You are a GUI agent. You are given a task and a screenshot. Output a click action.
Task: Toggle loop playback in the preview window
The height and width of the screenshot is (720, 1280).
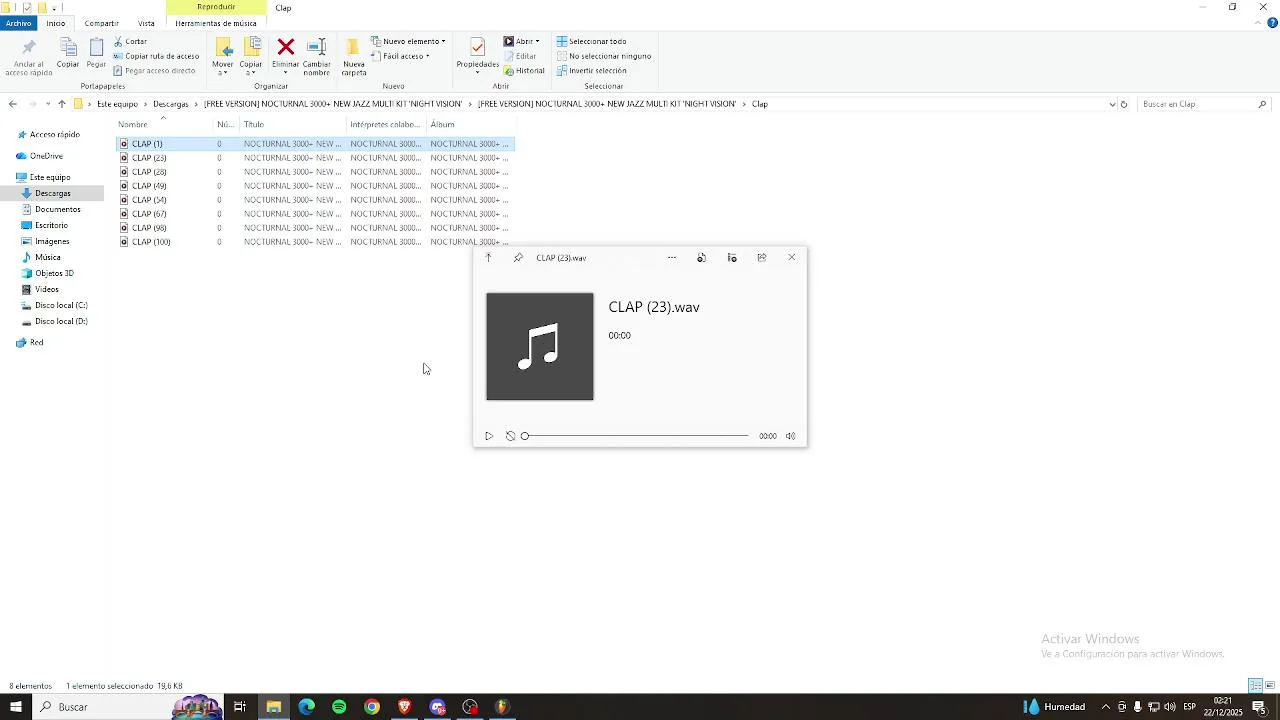510,436
